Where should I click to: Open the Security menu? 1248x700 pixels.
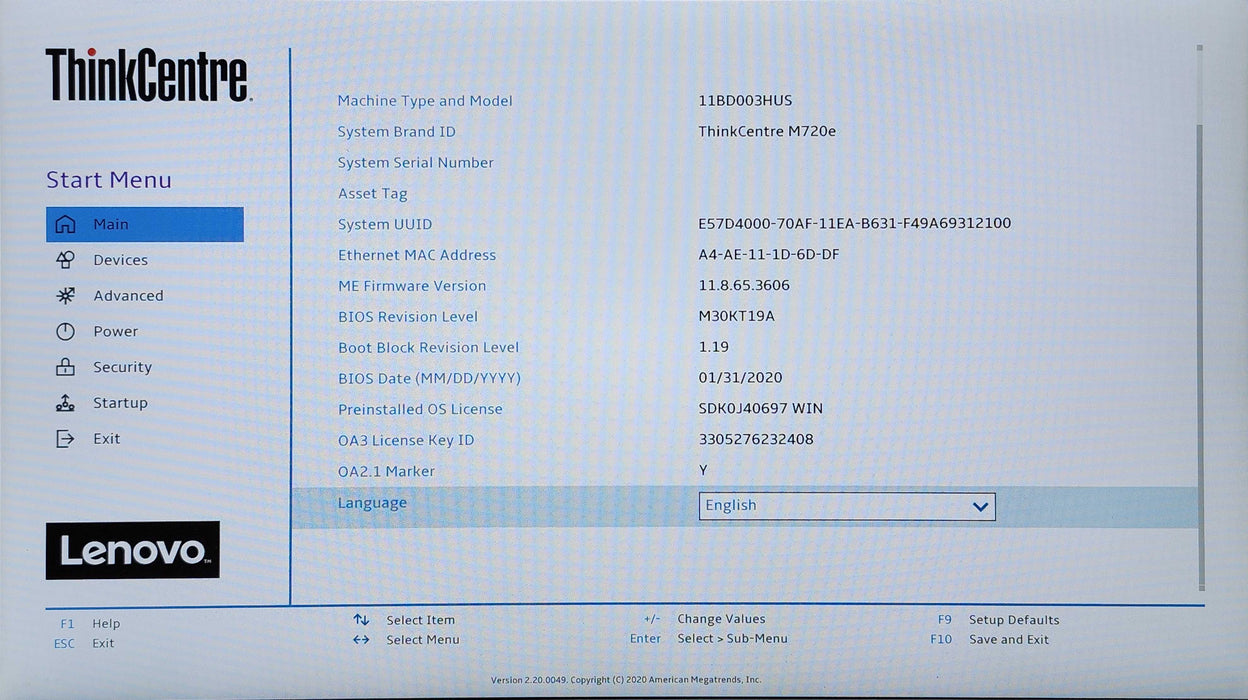(x=122, y=367)
